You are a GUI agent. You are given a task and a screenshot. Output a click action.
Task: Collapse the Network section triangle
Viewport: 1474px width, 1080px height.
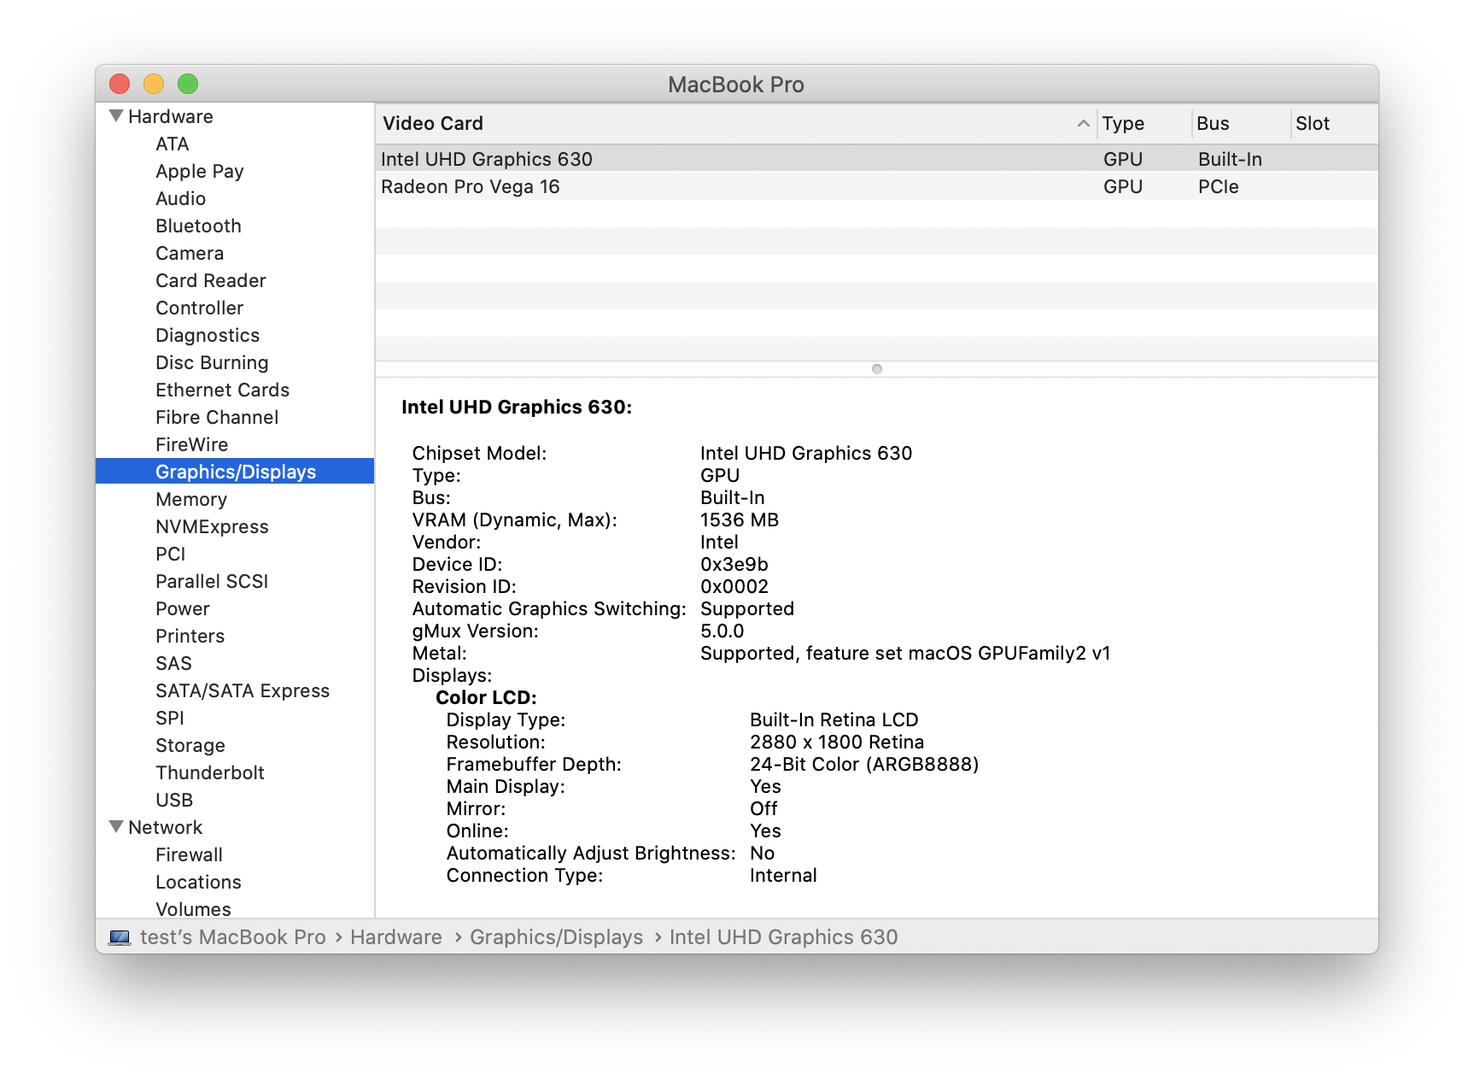point(116,827)
